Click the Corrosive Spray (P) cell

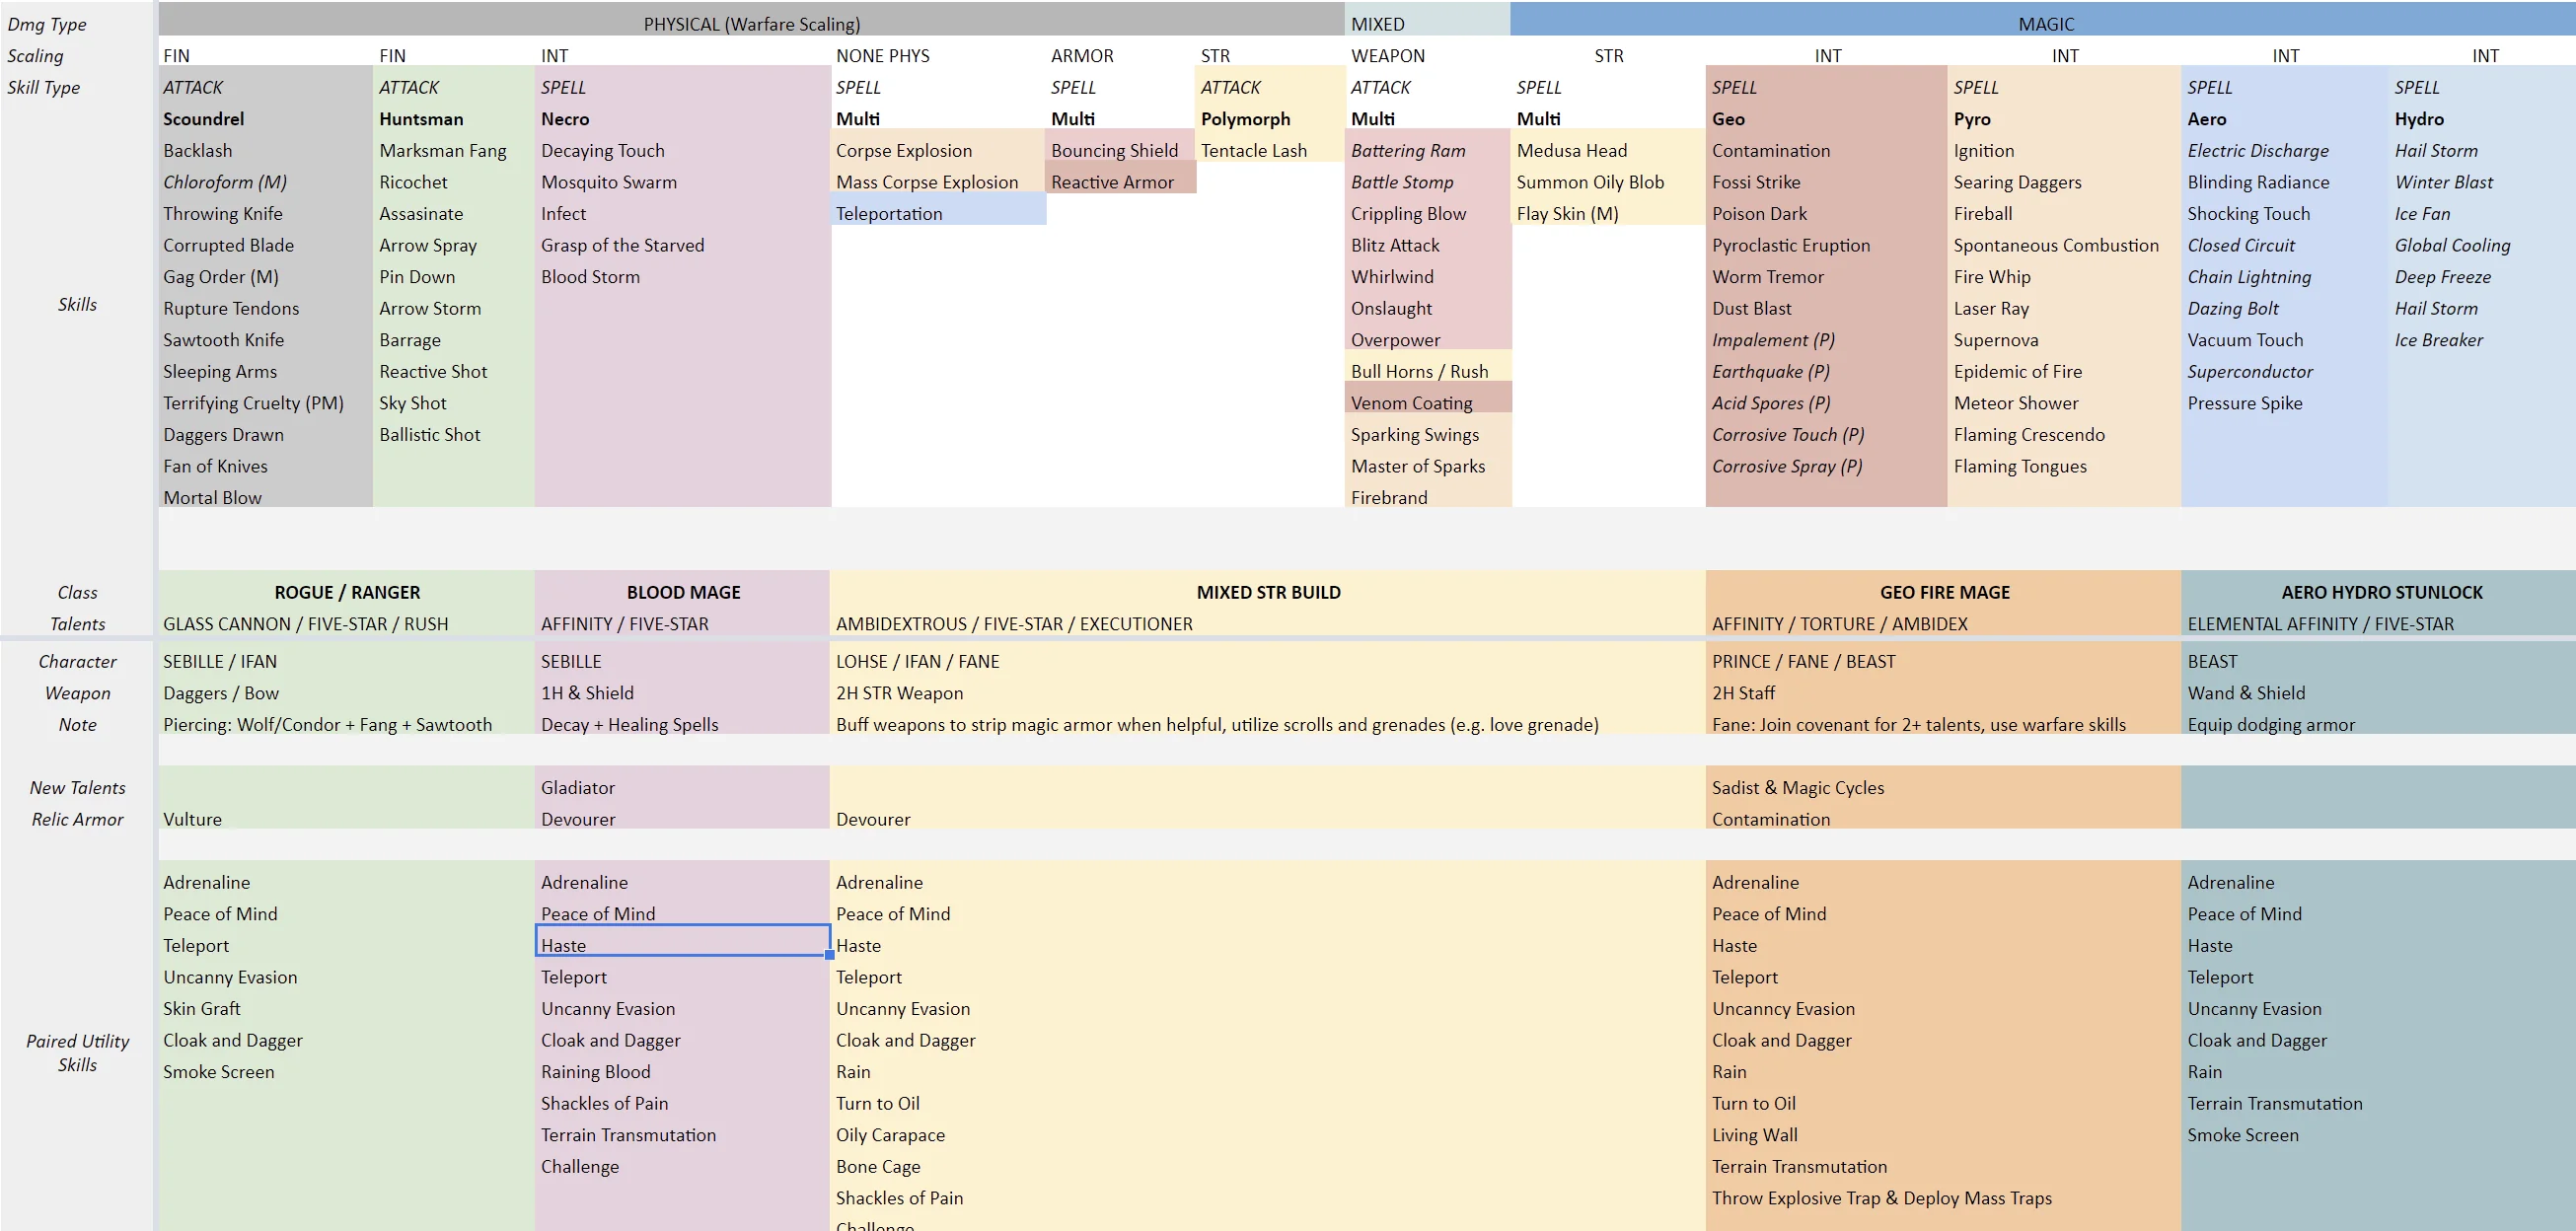[1826, 466]
